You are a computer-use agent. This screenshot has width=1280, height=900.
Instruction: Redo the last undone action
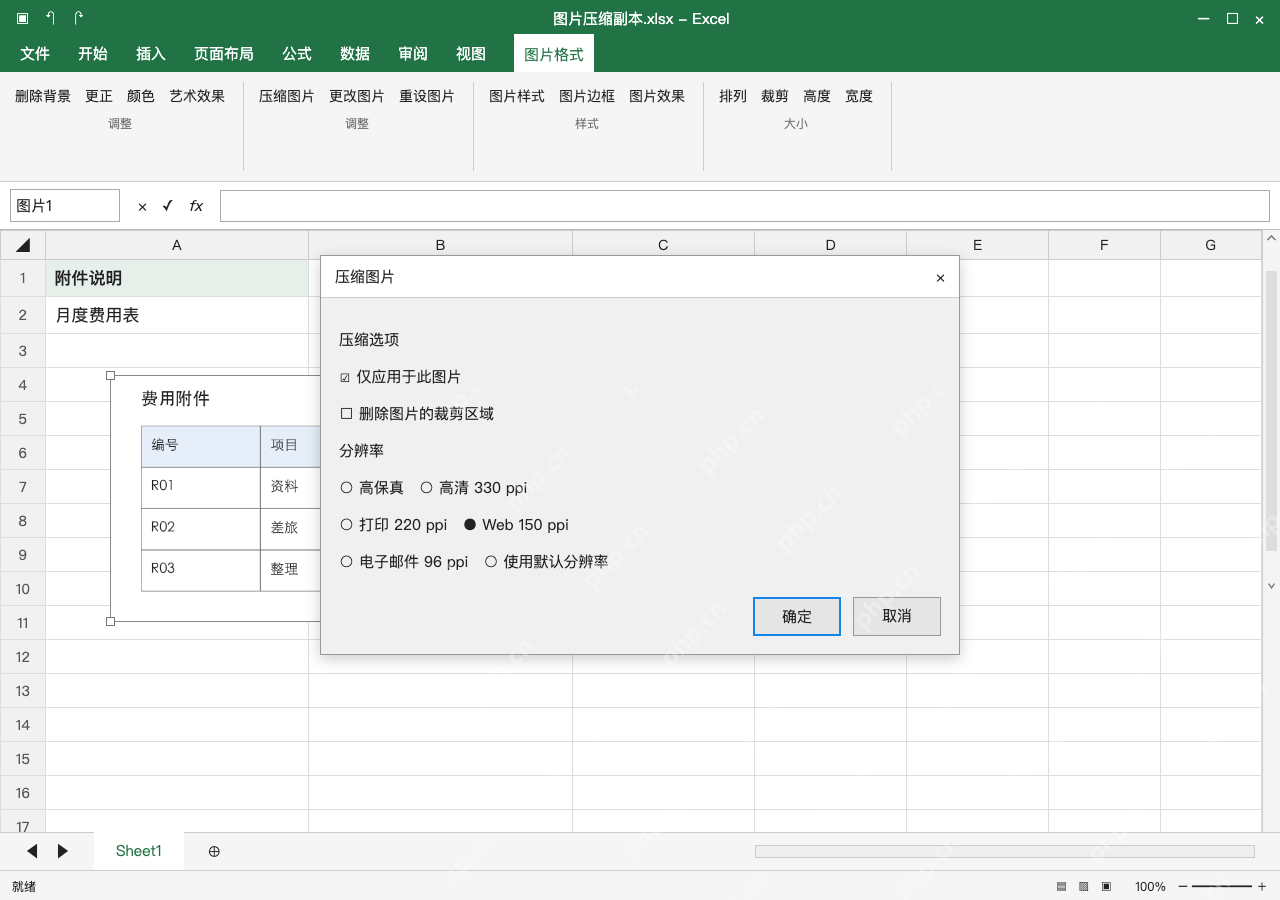[79, 18]
